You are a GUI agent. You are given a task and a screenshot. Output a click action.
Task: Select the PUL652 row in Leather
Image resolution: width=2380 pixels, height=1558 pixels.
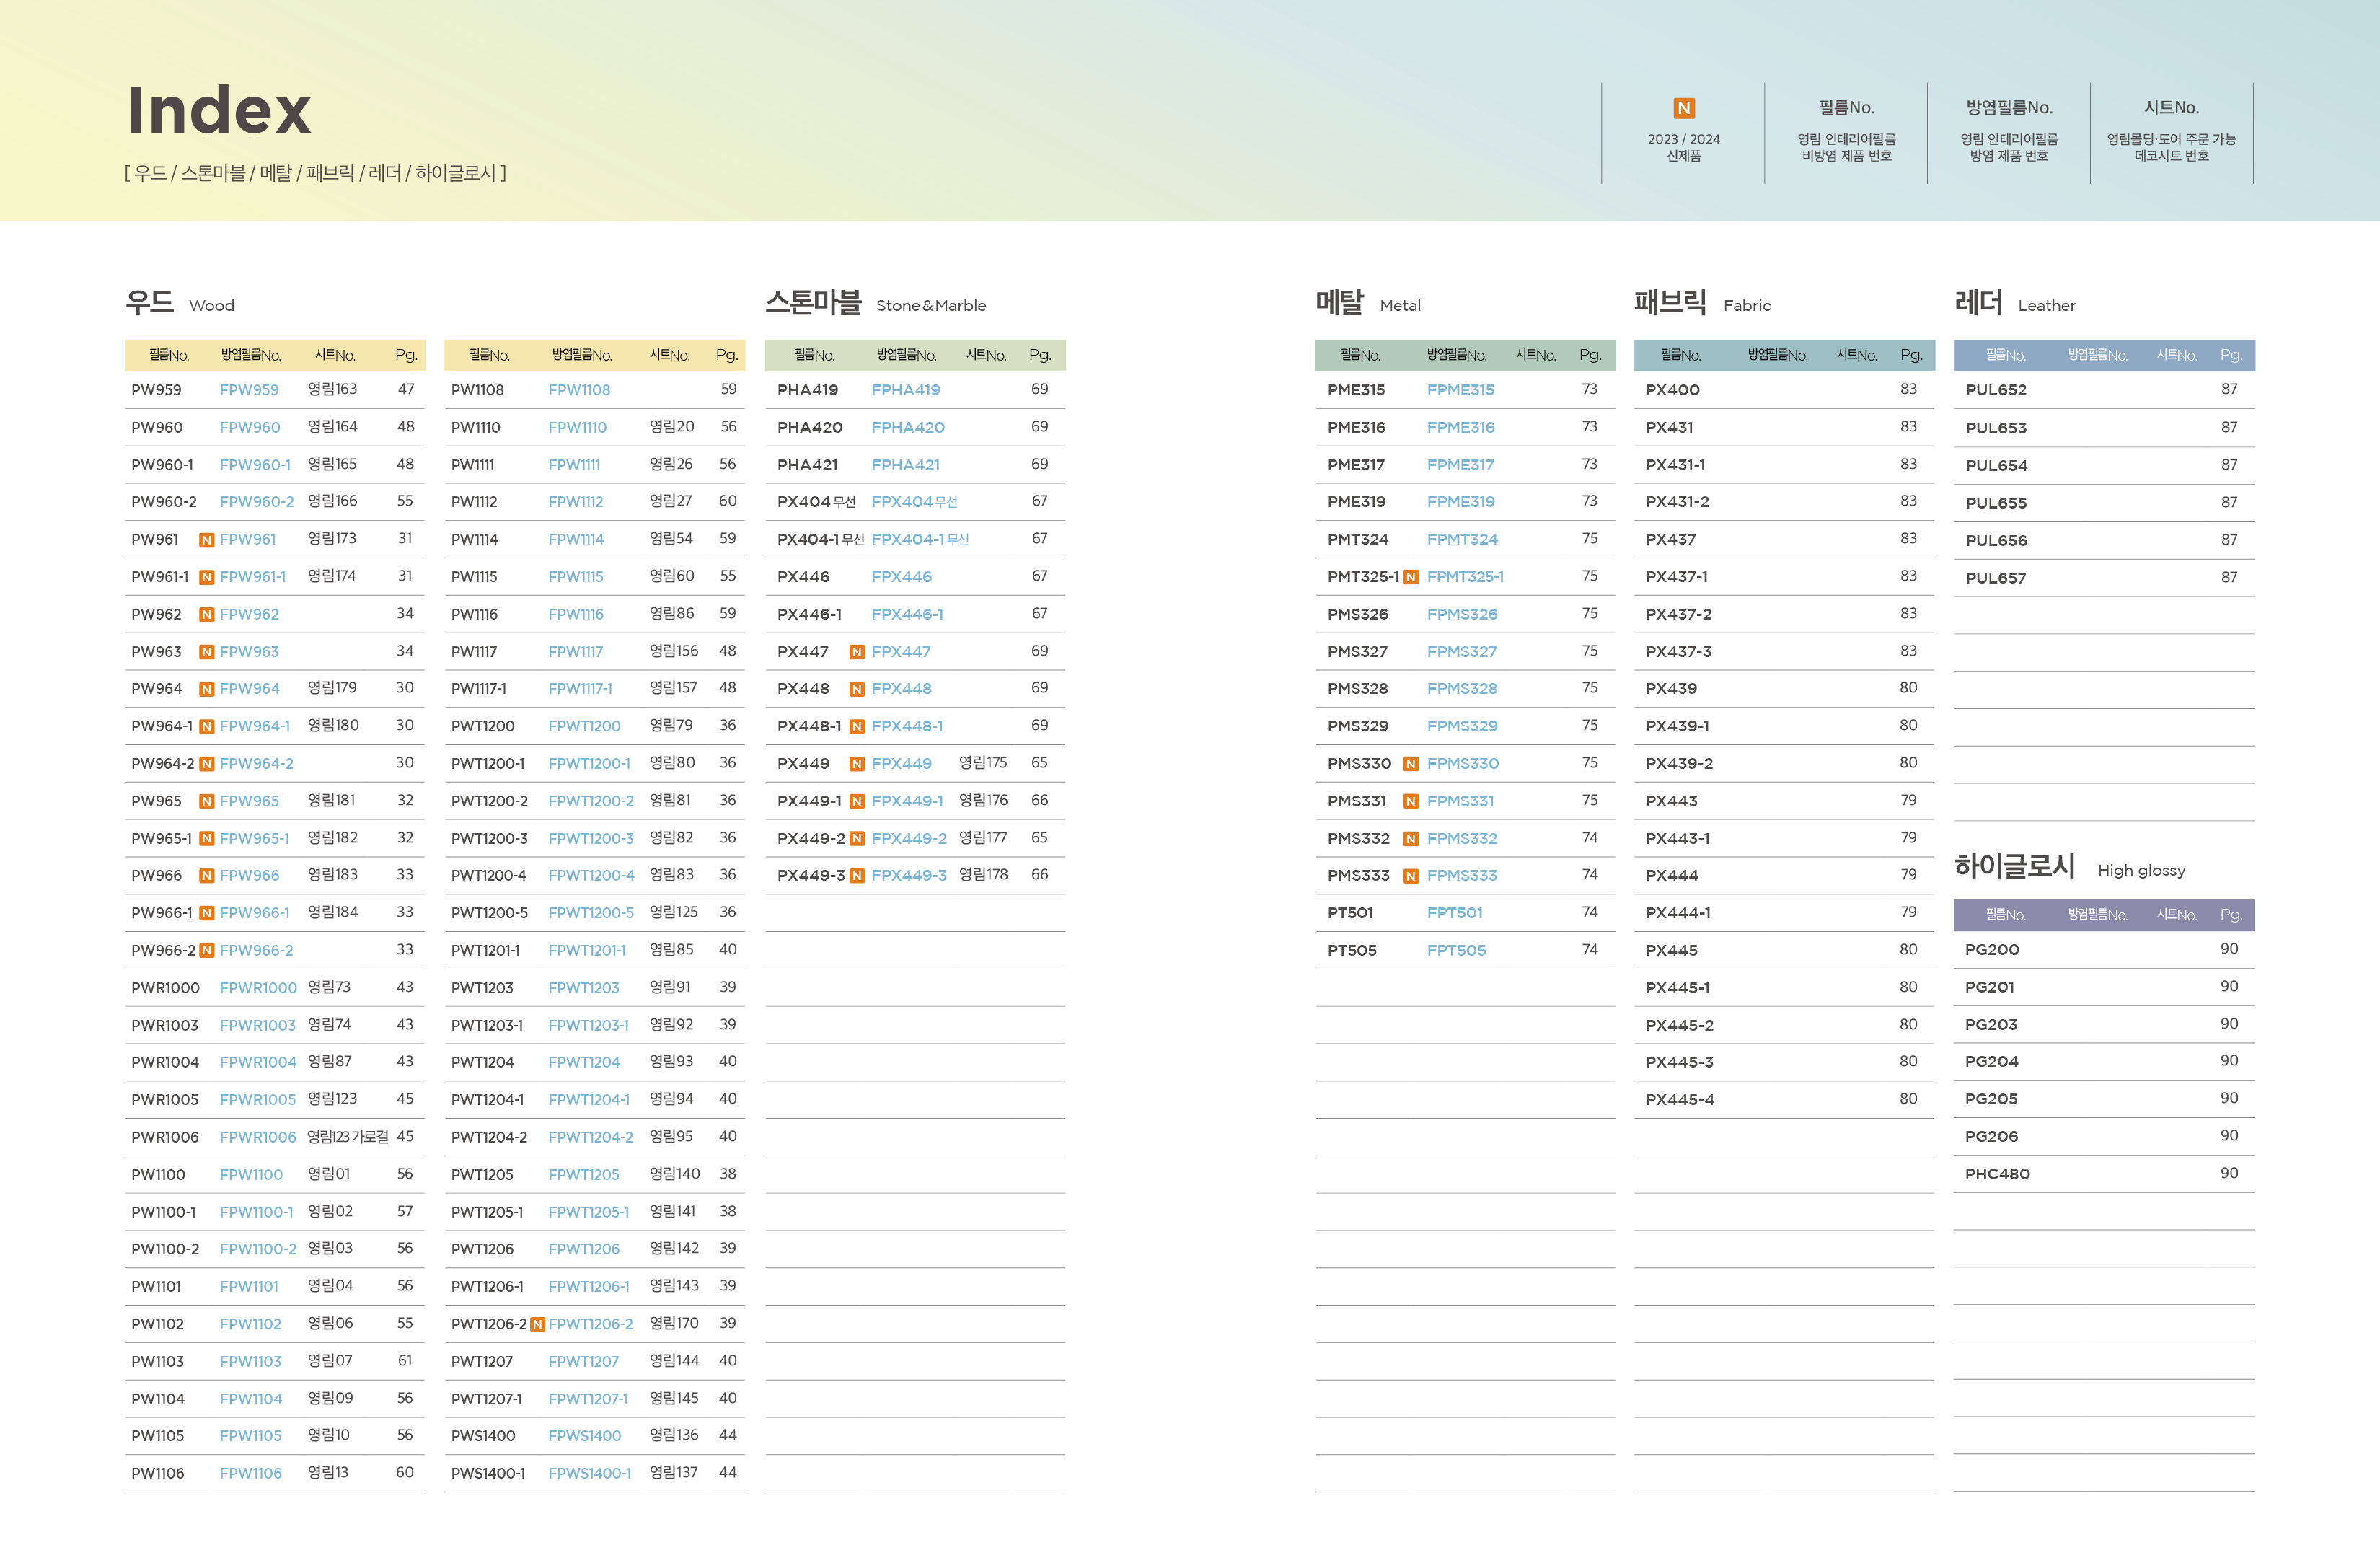pyautogui.click(x=1996, y=390)
